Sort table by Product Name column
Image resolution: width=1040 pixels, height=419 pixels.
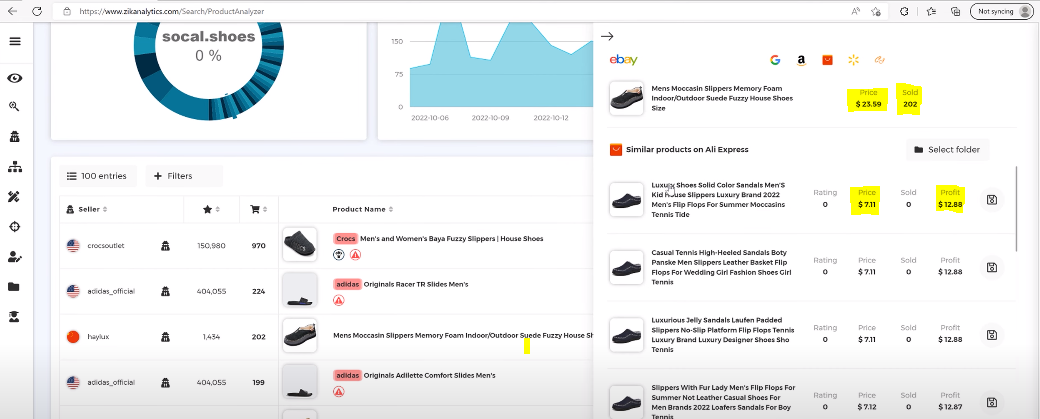point(361,210)
